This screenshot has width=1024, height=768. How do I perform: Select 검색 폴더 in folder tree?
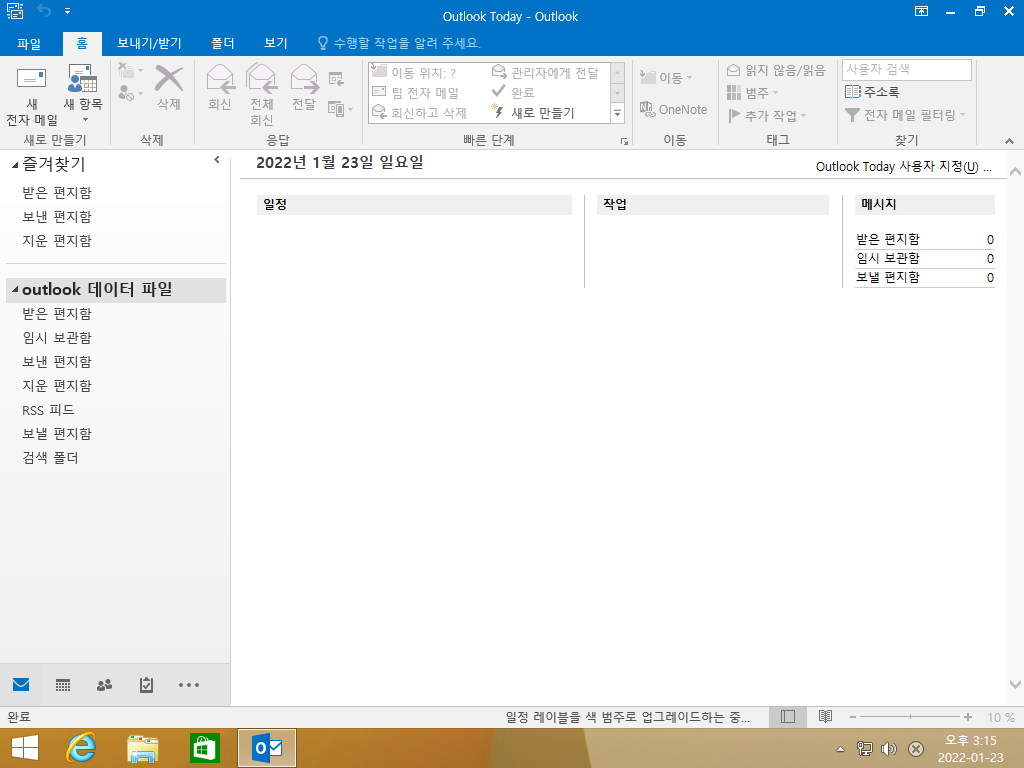pyautogui.click(x=50, y=458)
